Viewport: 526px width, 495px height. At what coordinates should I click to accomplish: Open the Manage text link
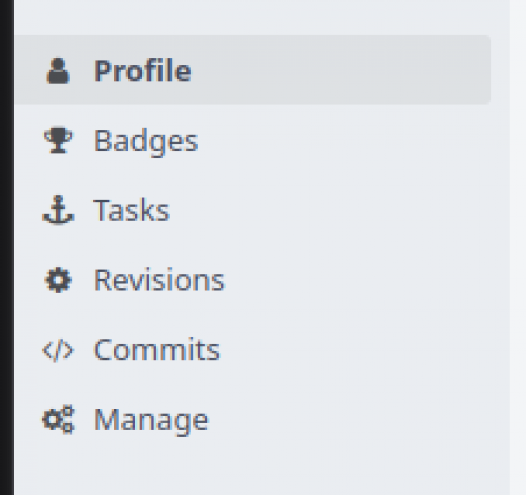[x=151, y=421]
